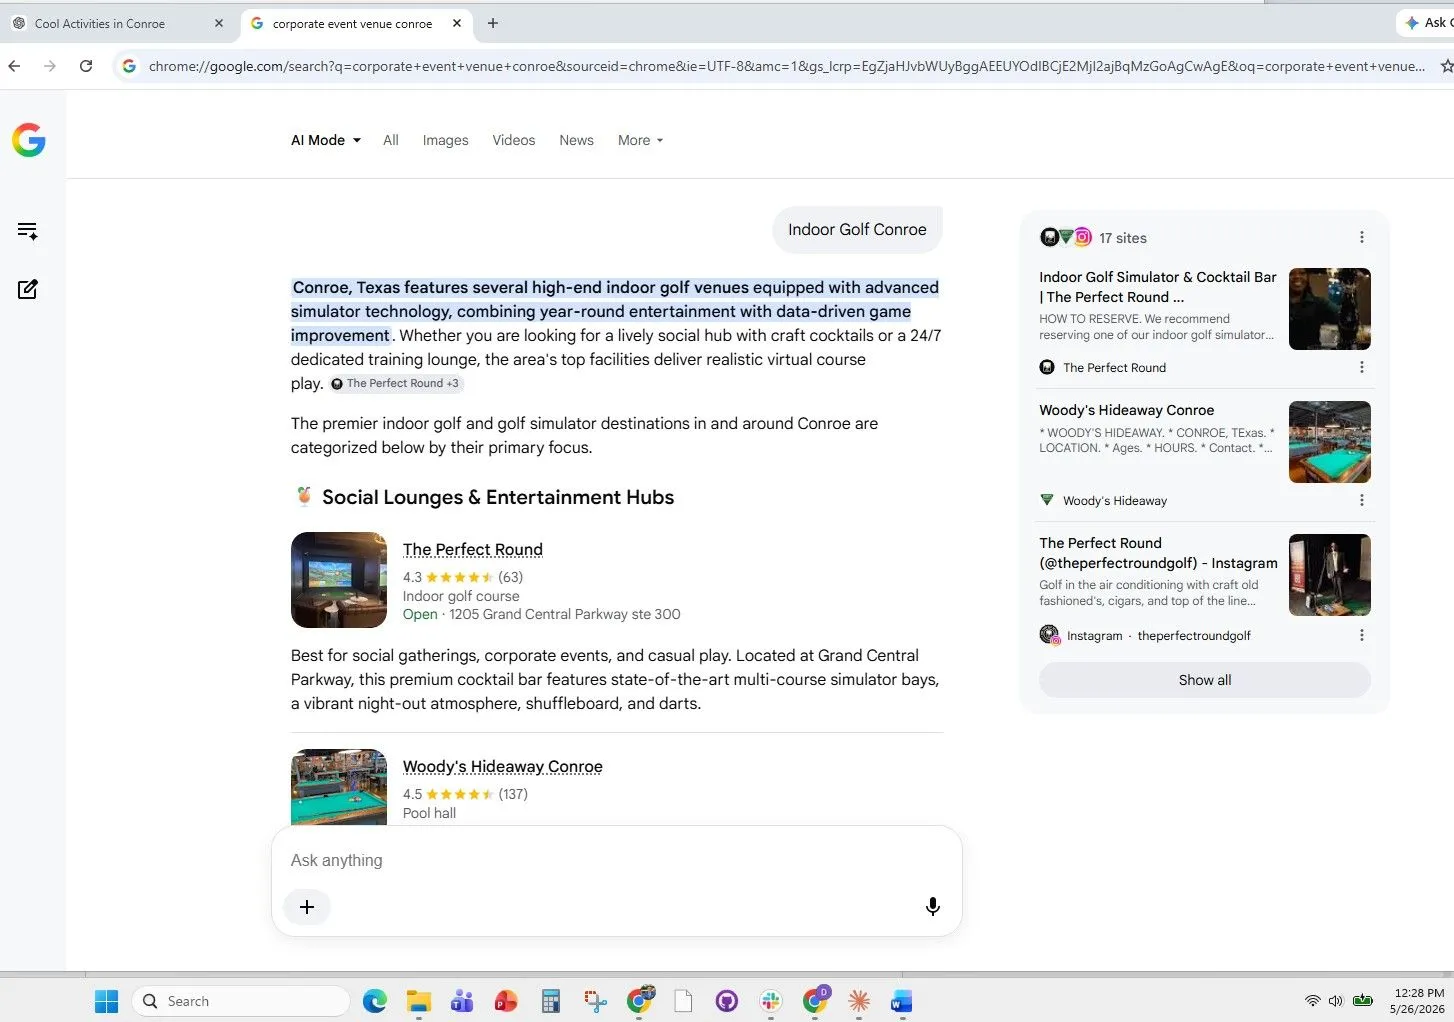This screenshot has height=1022, width=1454.
Task: Open 'Indoor Golf Simulator & Cocktail Bar' source link
Action: click(1158, 287)
